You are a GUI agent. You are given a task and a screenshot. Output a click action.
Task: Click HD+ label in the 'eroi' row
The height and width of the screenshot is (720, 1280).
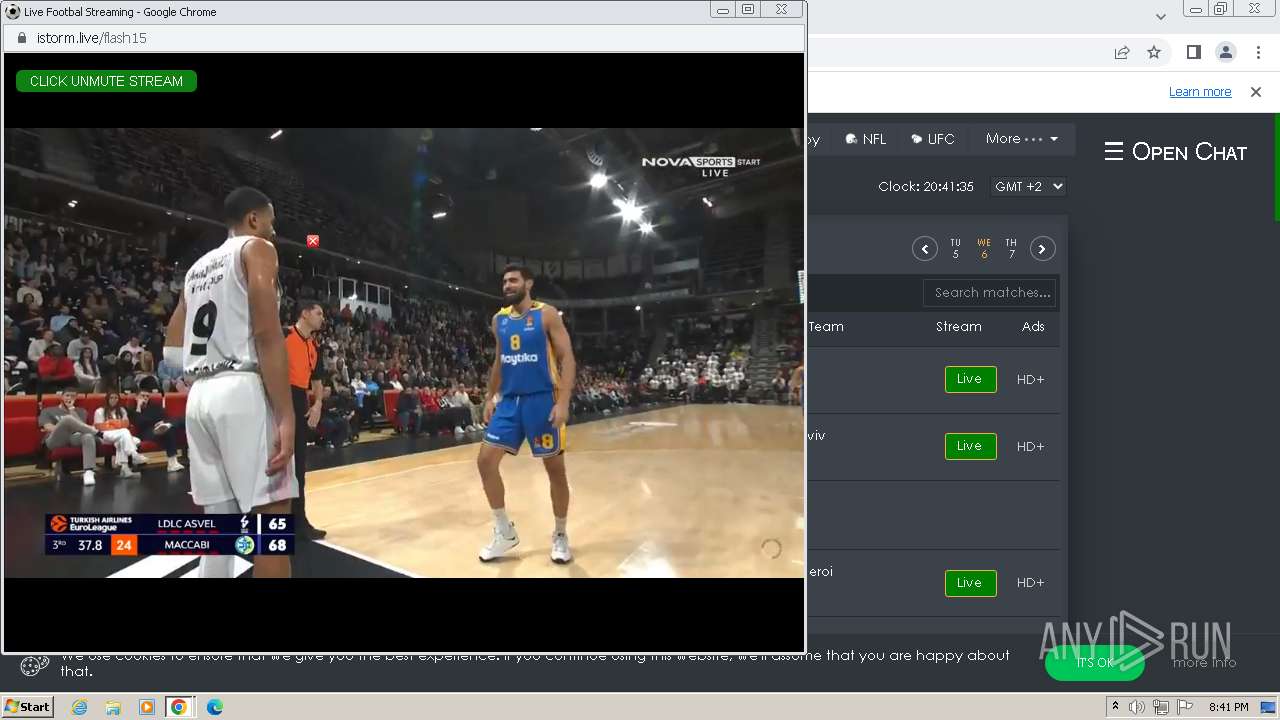pos(1030,583)
